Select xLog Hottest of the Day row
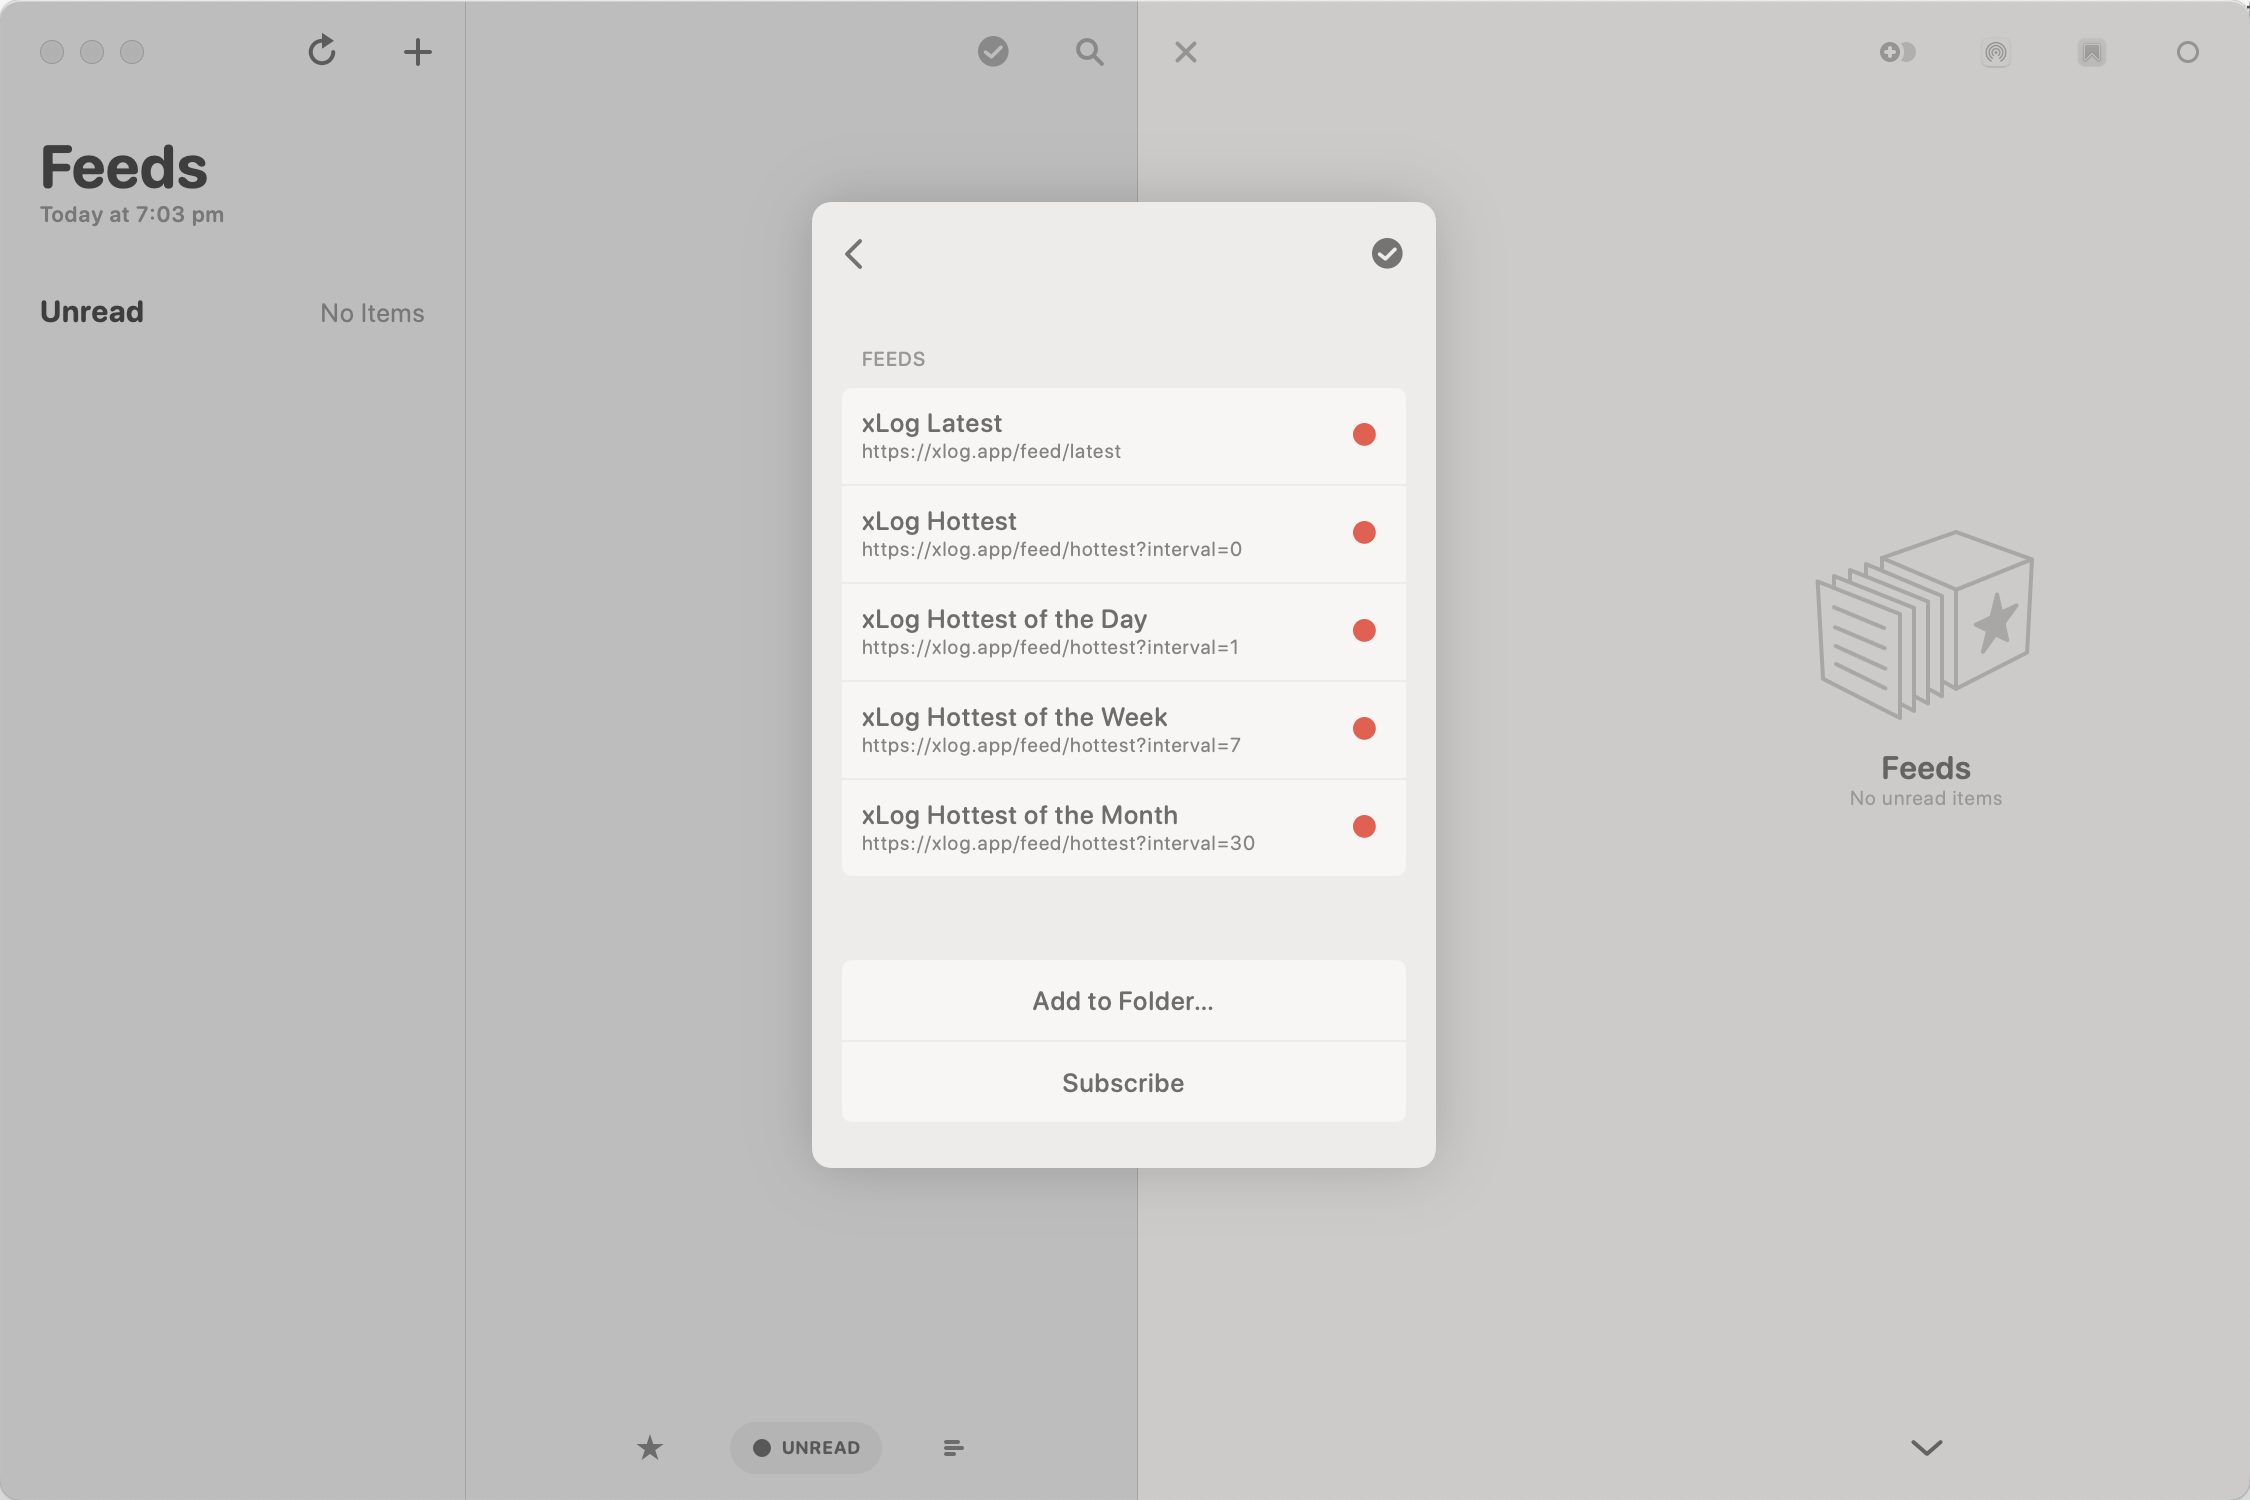Screen dimensions: 2250x1500 tap(1123, 632)
